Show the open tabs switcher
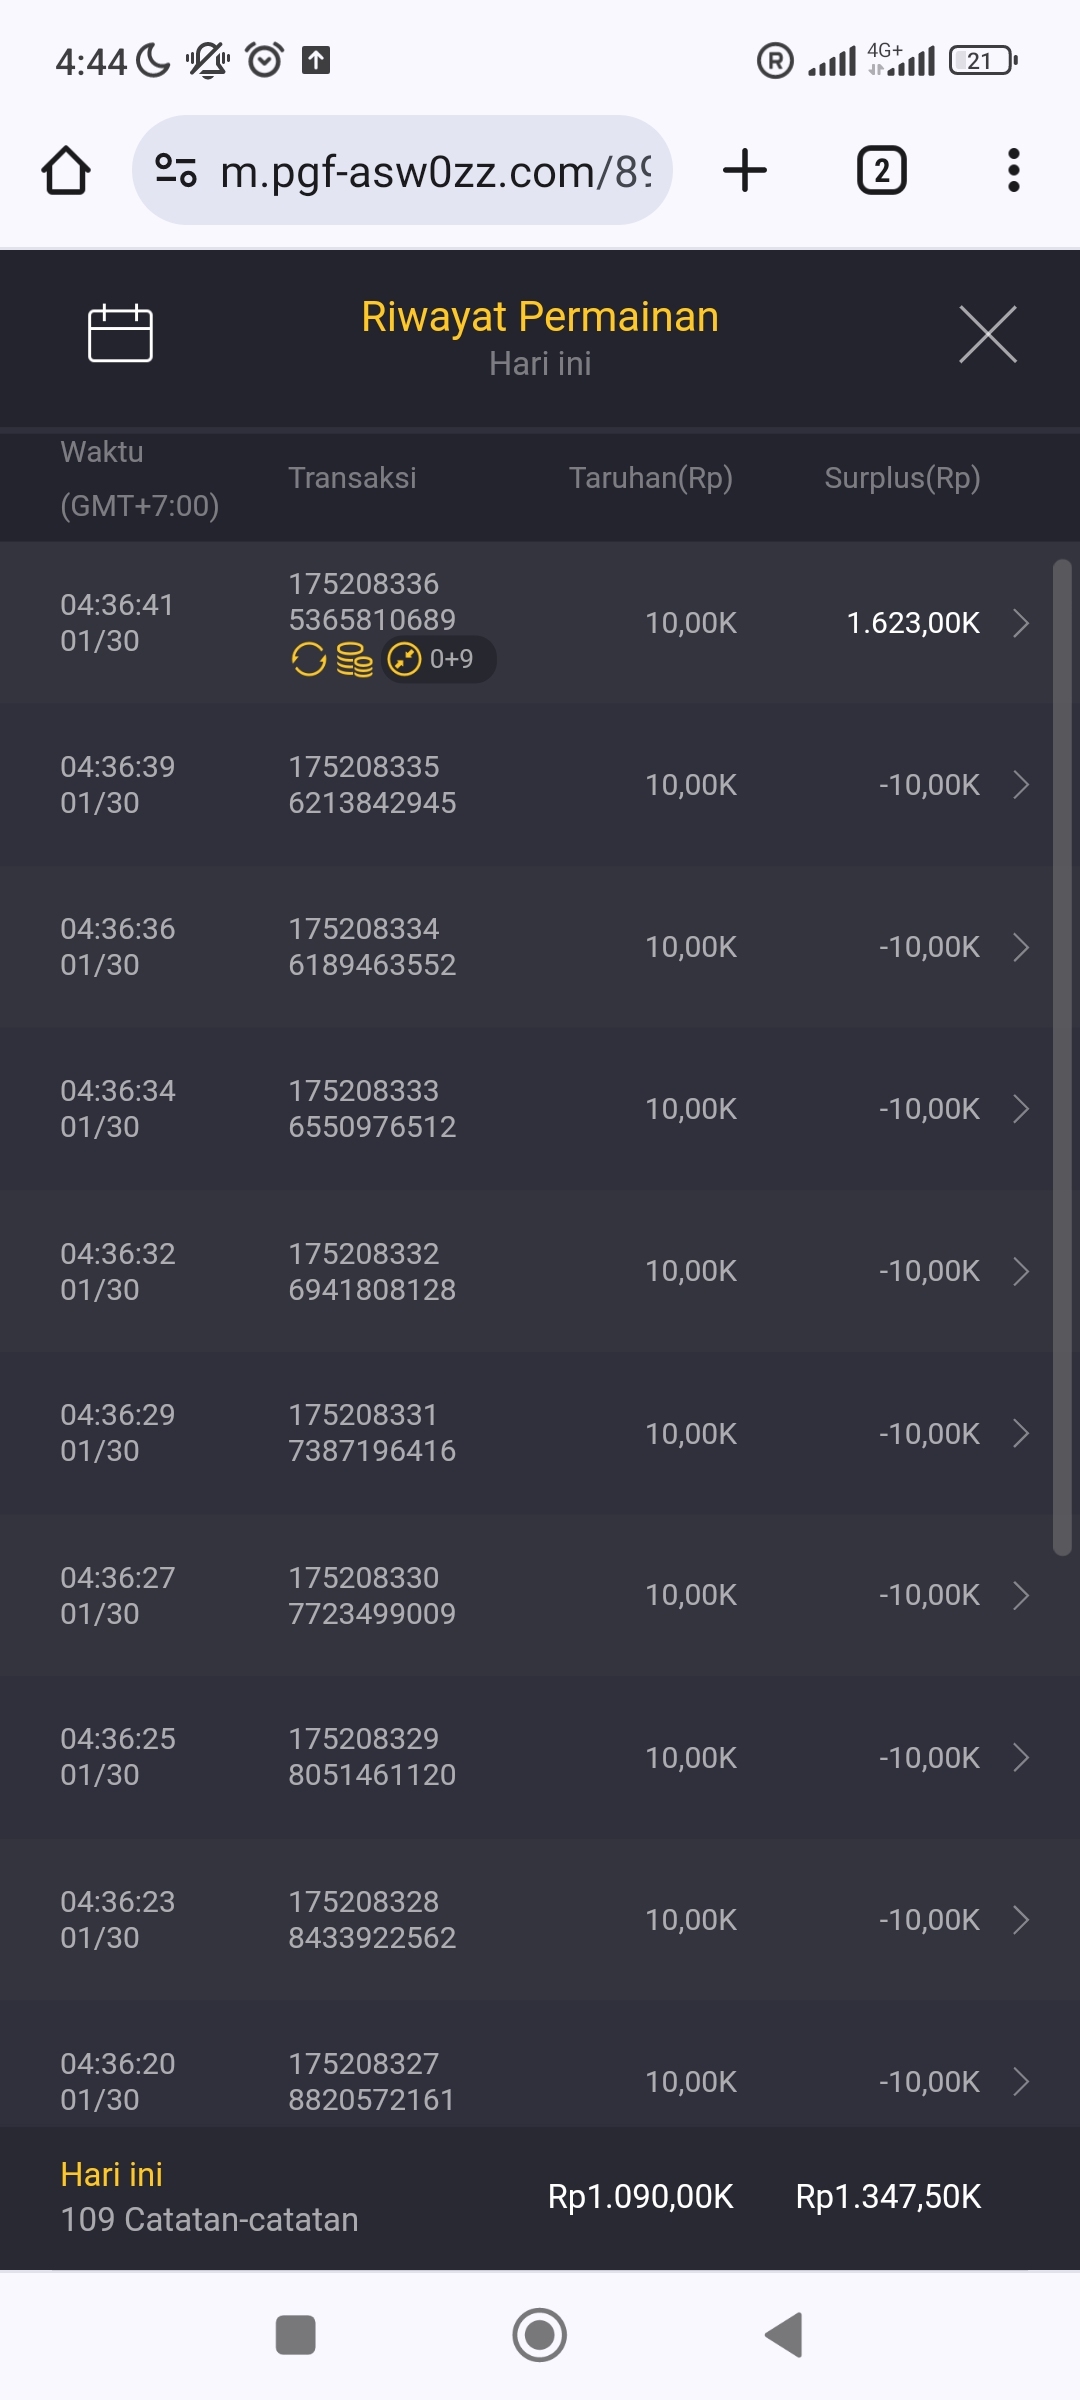This screenshot has width=1080, height=2400. 881,170
